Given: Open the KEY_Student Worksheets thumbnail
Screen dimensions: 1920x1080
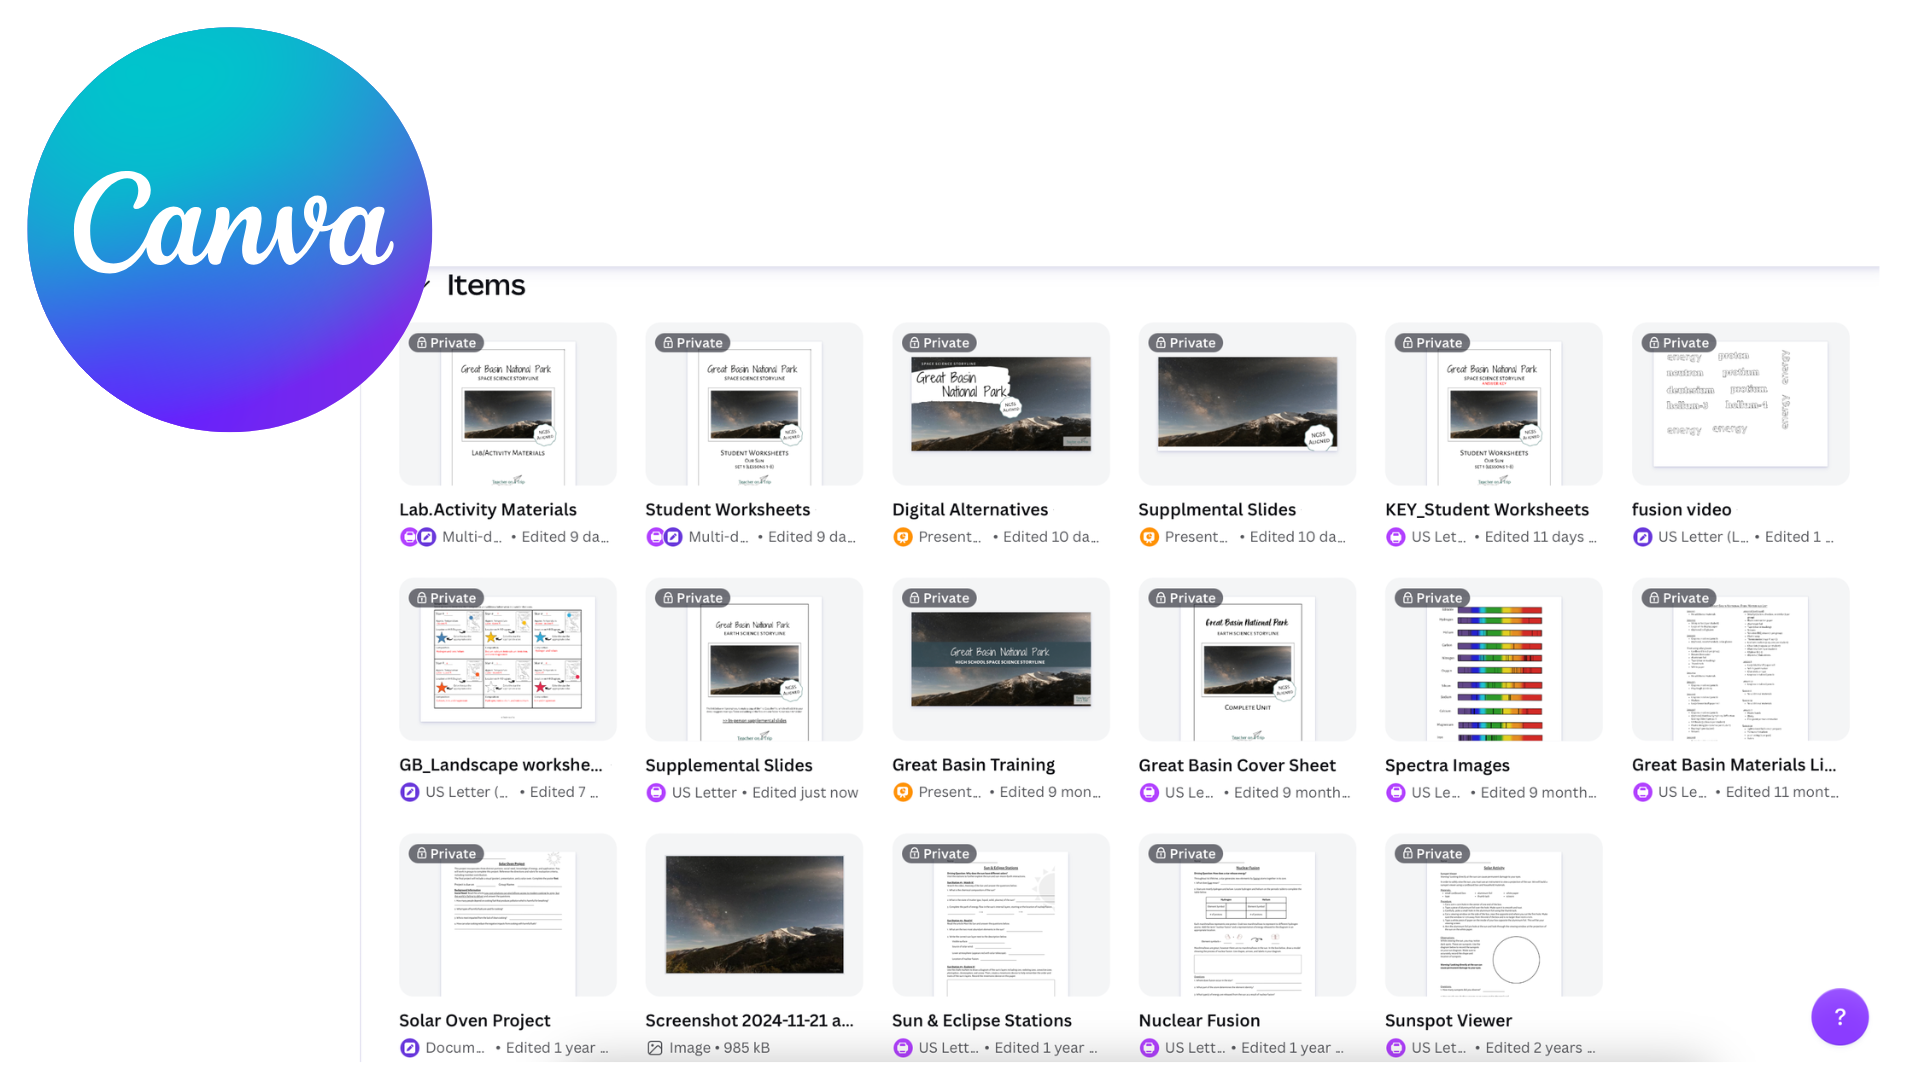Looking at the screenshot, I should [1494, 404].
